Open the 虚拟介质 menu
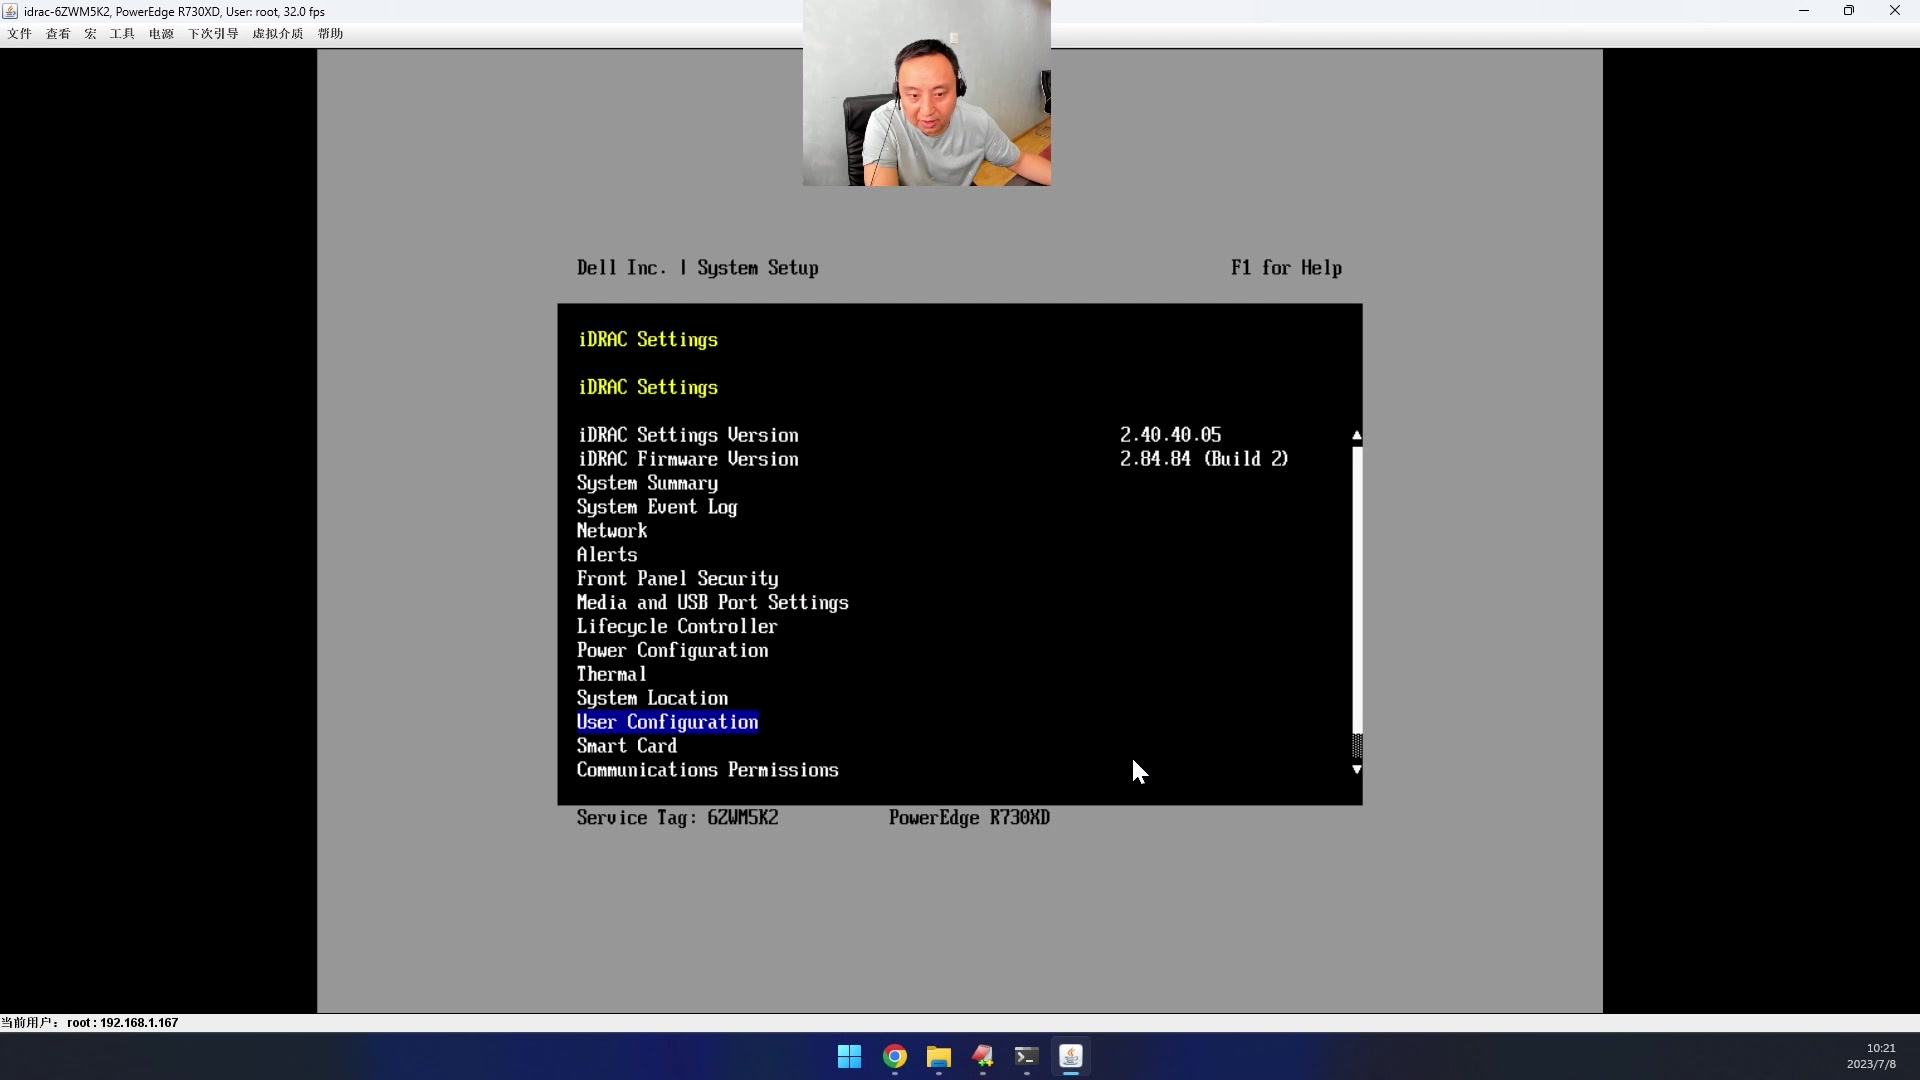This screenshot has width=1920, height=1080. tap(278, 33)
